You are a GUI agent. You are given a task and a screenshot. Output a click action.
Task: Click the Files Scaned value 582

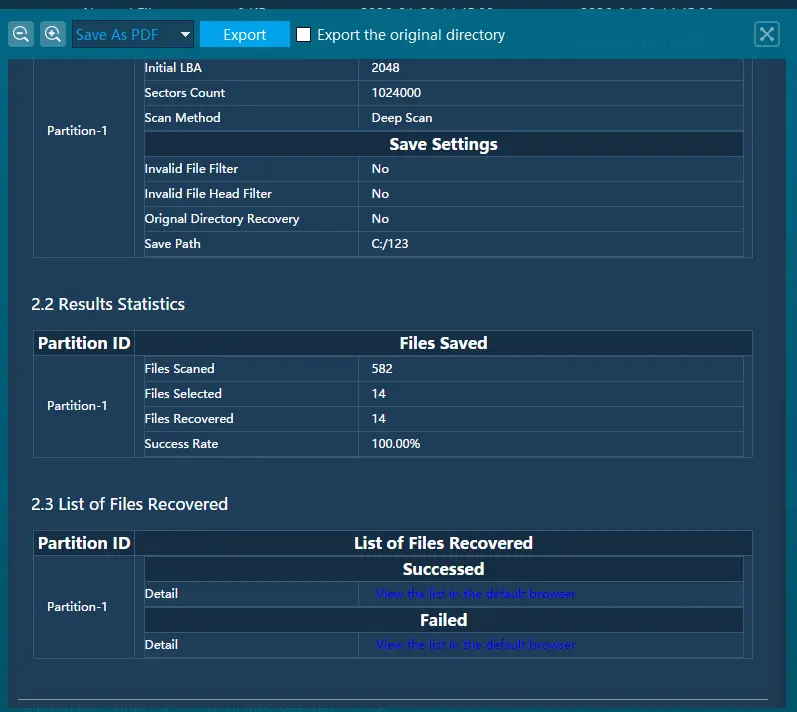point(382,369)
